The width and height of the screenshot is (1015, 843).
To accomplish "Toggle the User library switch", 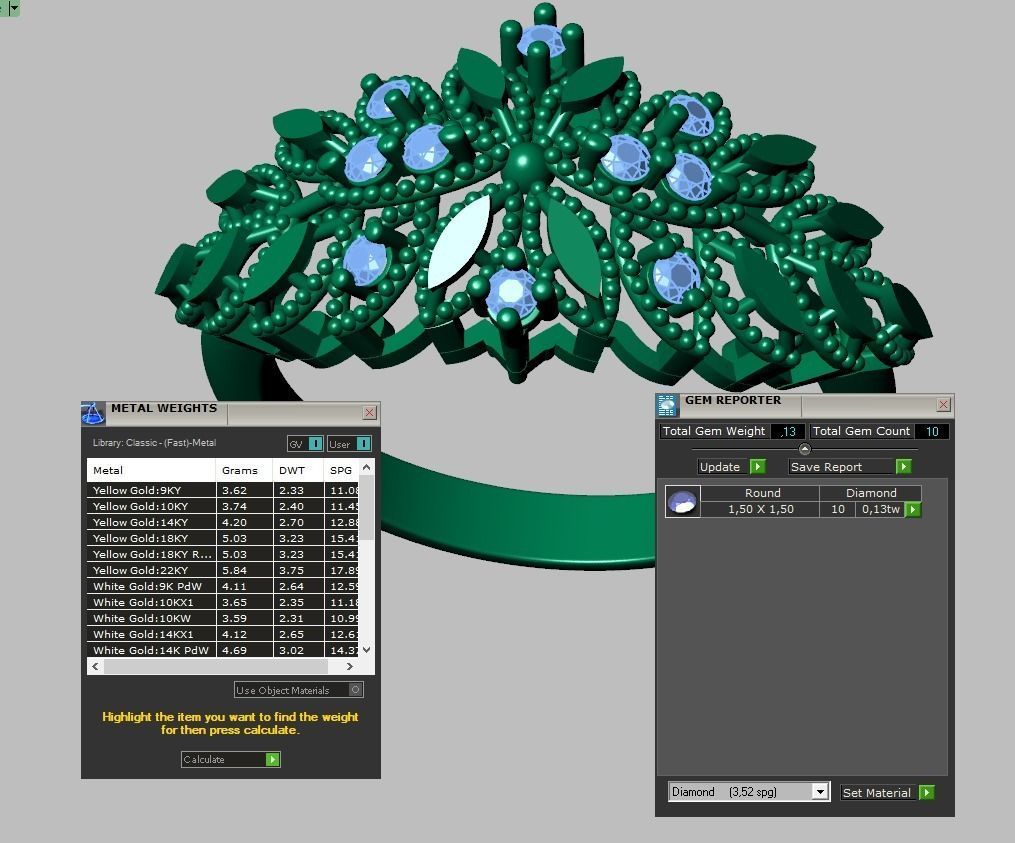I will click(364, 444).
